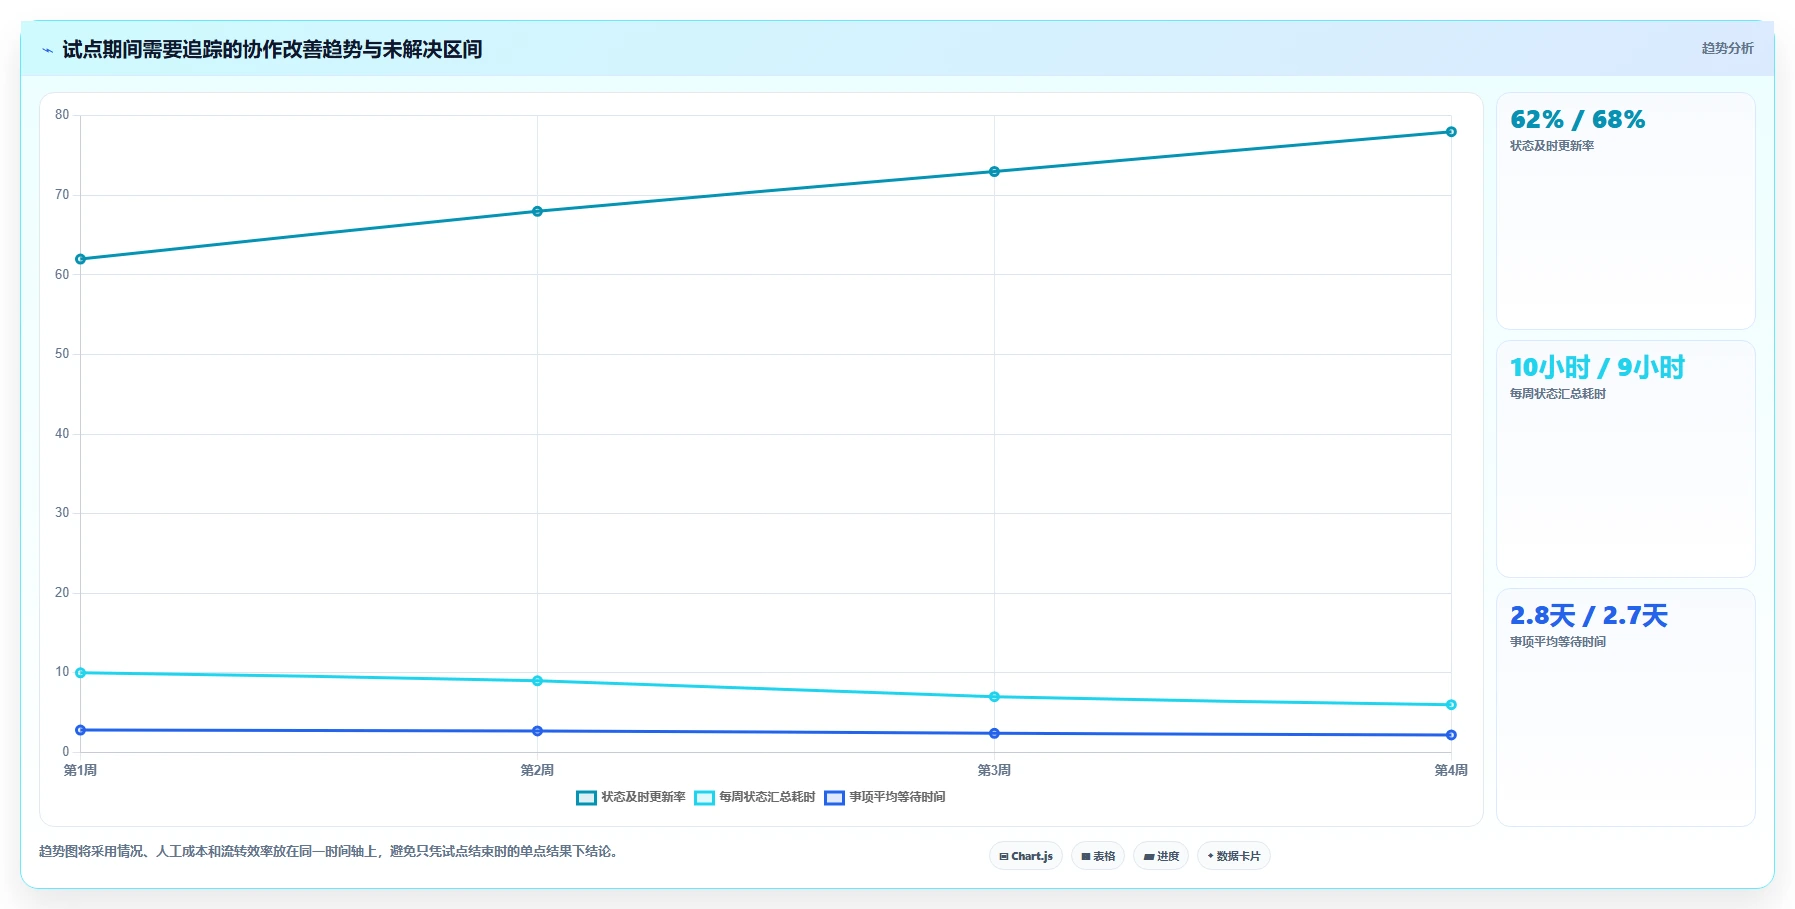The image size is (1795, 909).
Task: Select the 每周状态汇总耗时 data point at 第4周
Action: pos(1451,705)
